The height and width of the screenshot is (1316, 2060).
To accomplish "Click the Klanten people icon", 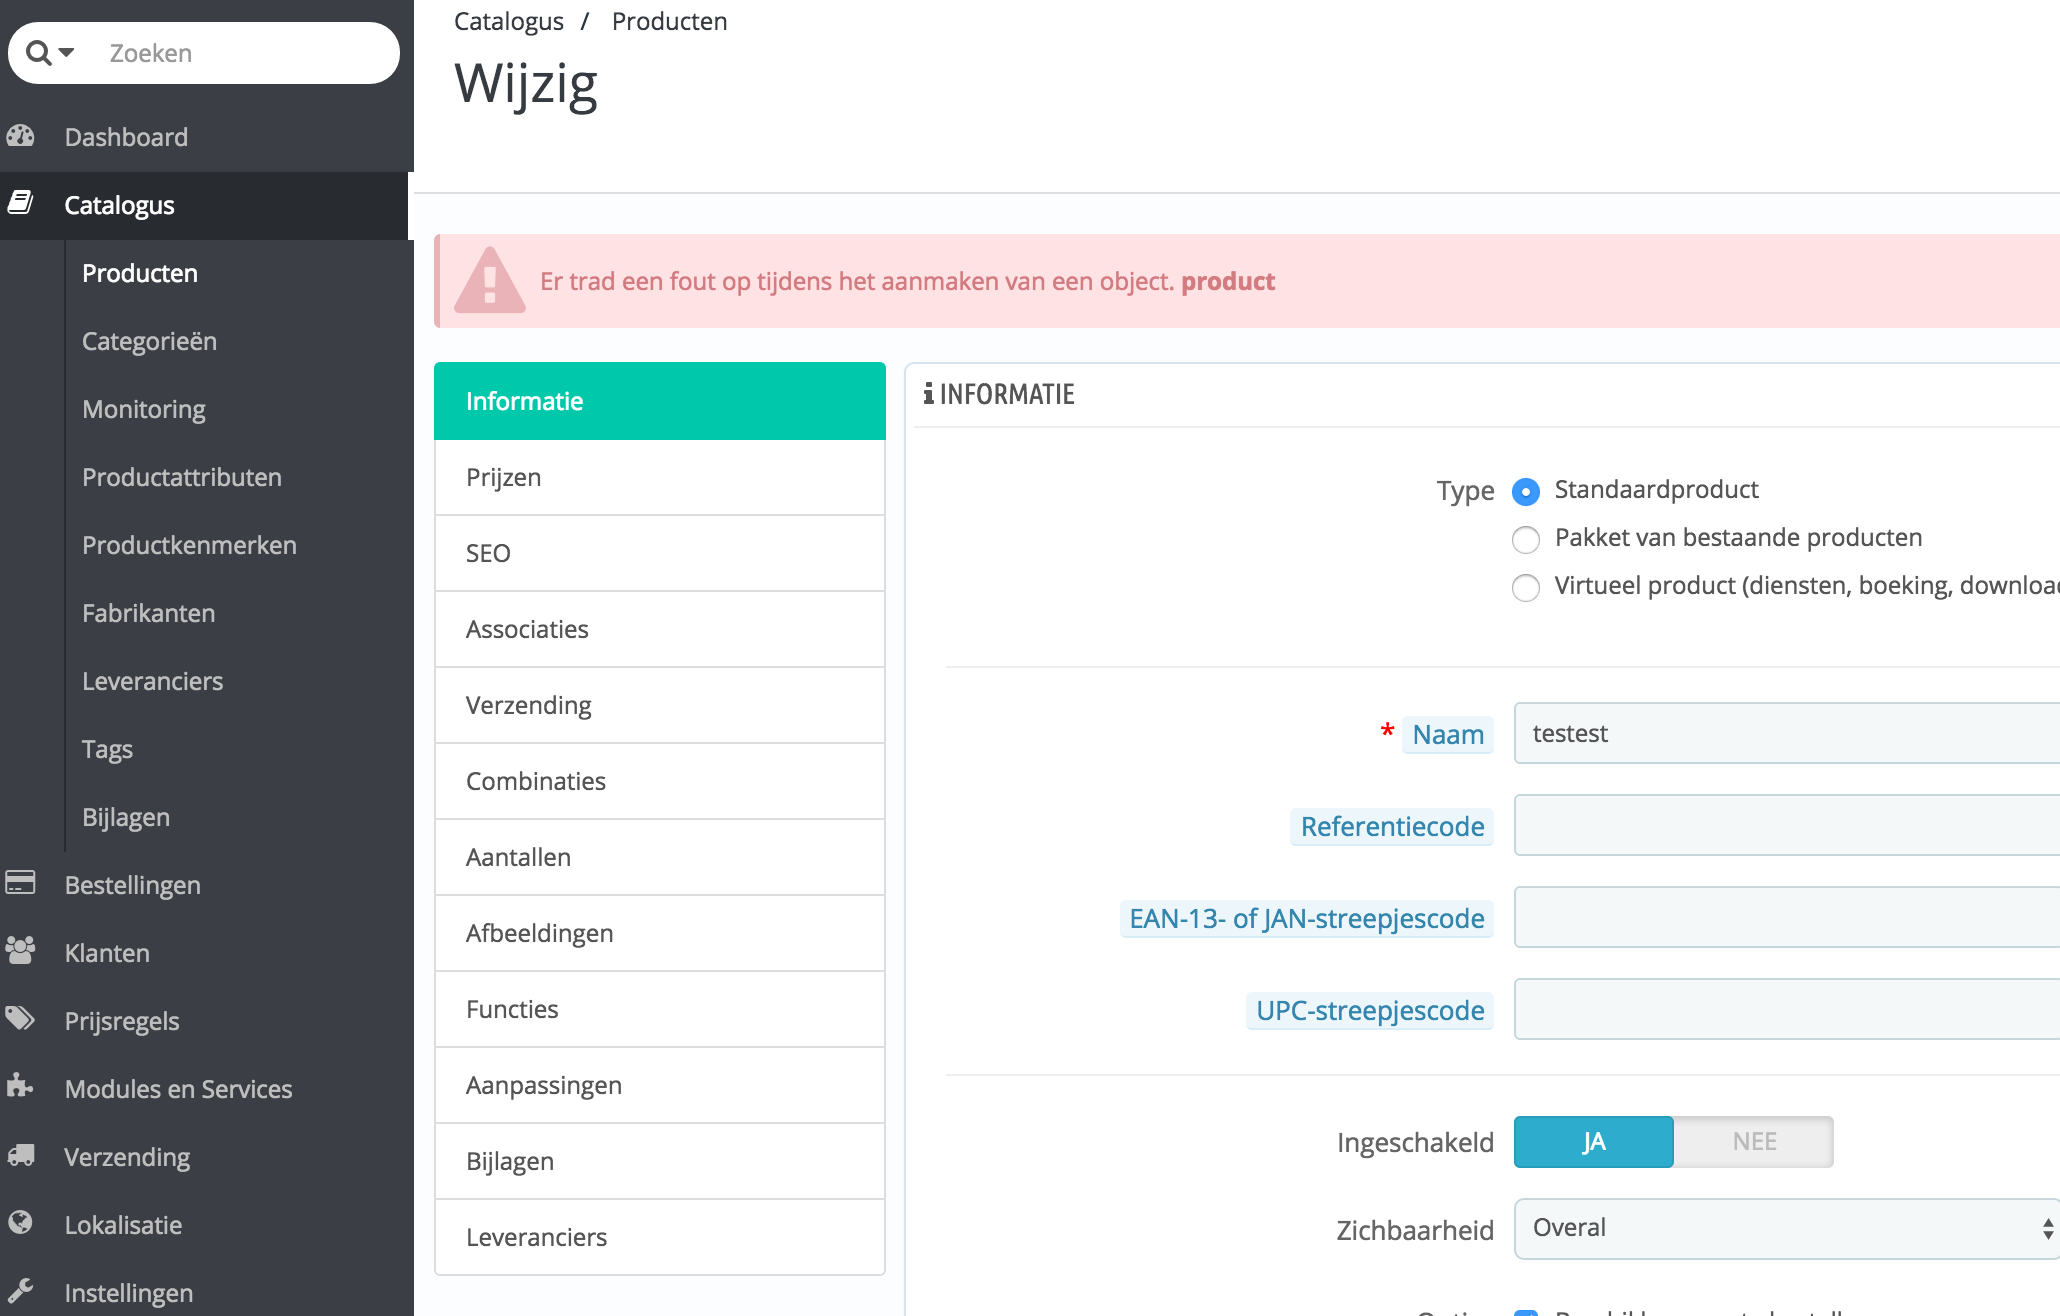I will (20, 950).
